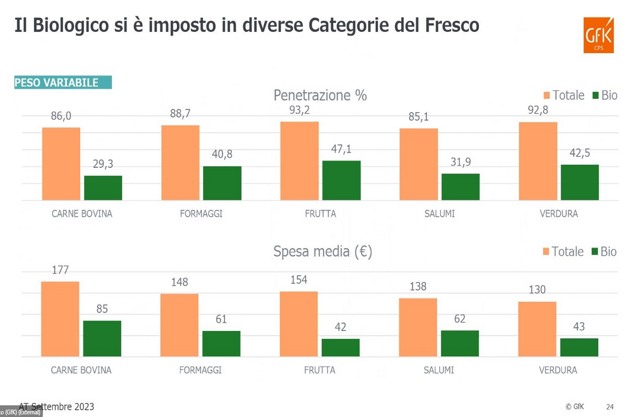Click the green Bio legend swatch for Spesa media
This screenshot has height=417, width=626.
point(594,252)
